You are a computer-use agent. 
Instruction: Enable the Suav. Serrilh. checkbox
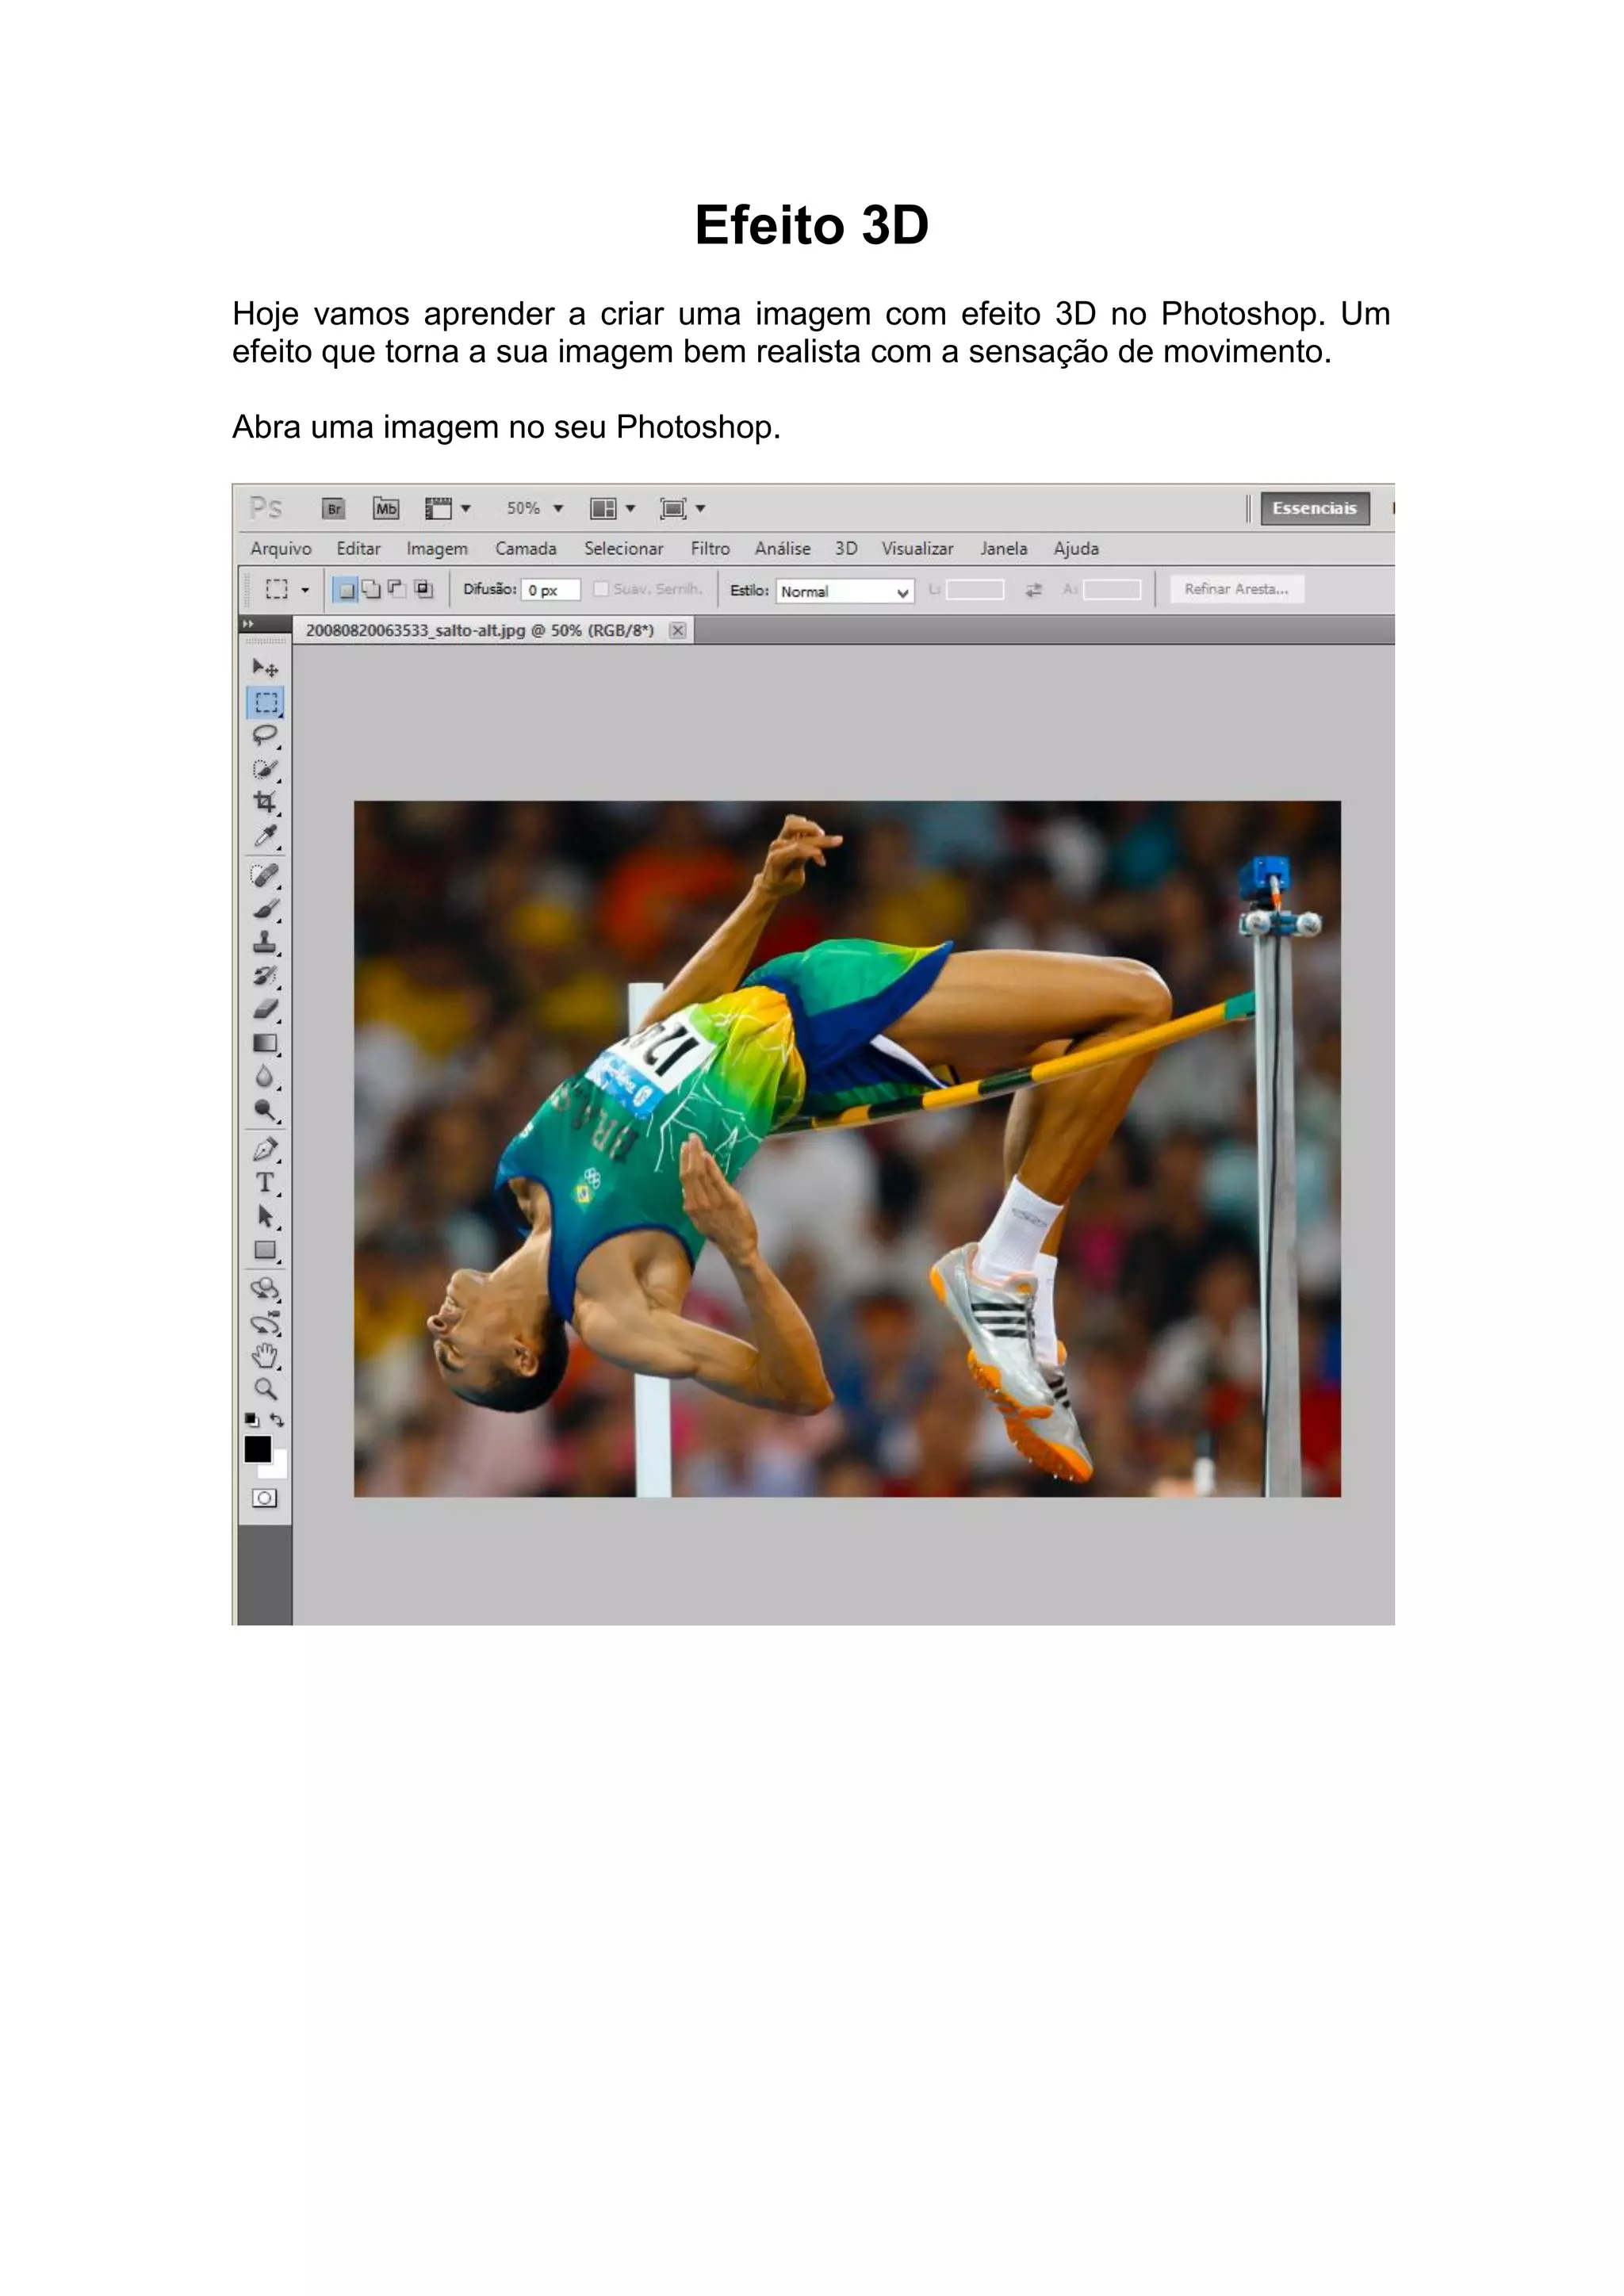coord(601,589)
